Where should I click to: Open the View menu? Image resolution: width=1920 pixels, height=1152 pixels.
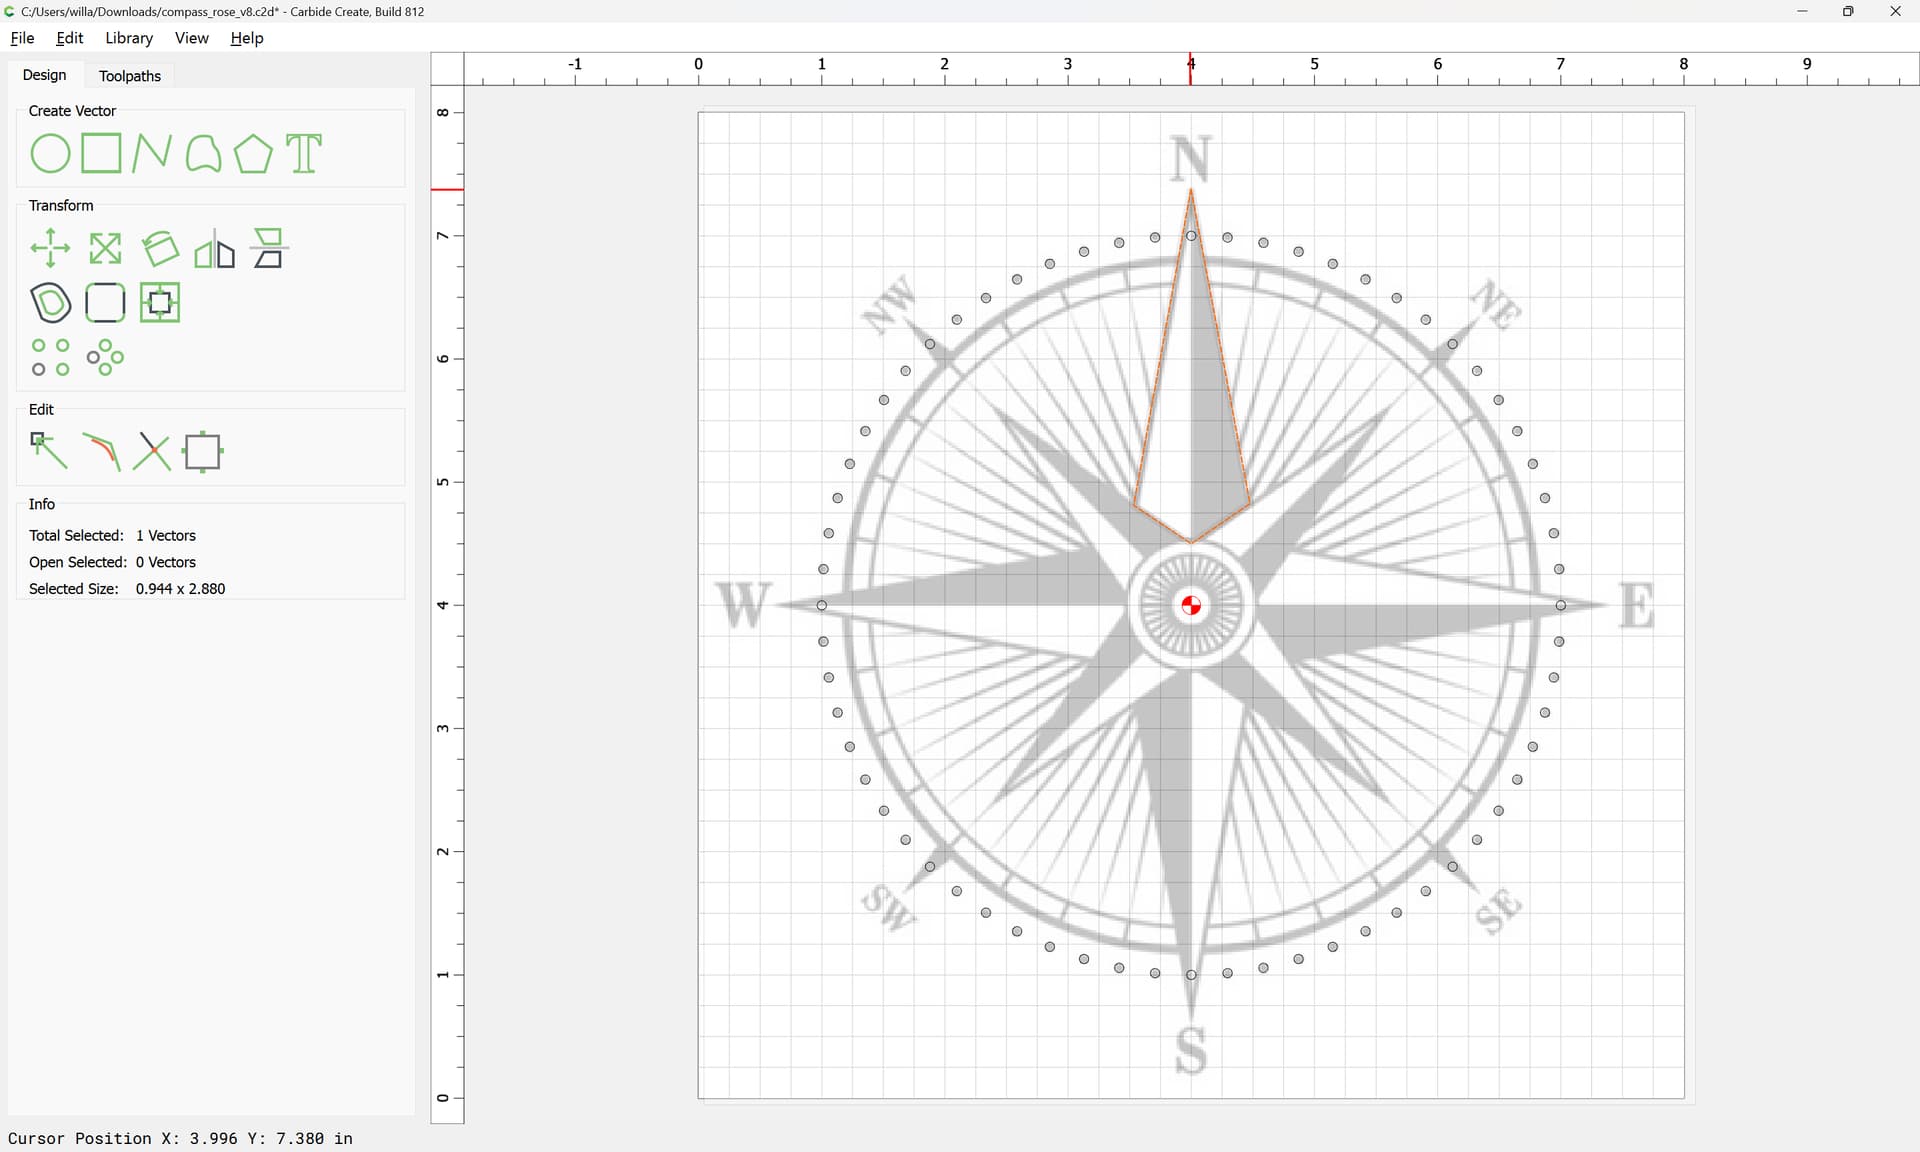191,38
